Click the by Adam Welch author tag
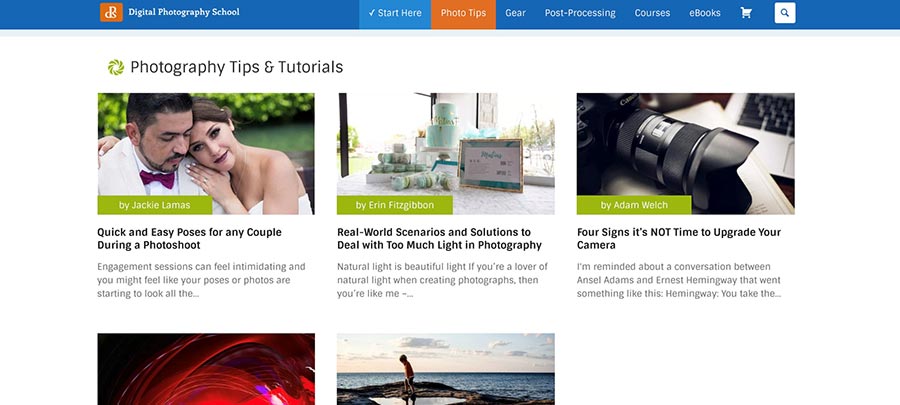Image resolution: width=900 pixels, height=405 pixels. [x=634, y=205]
